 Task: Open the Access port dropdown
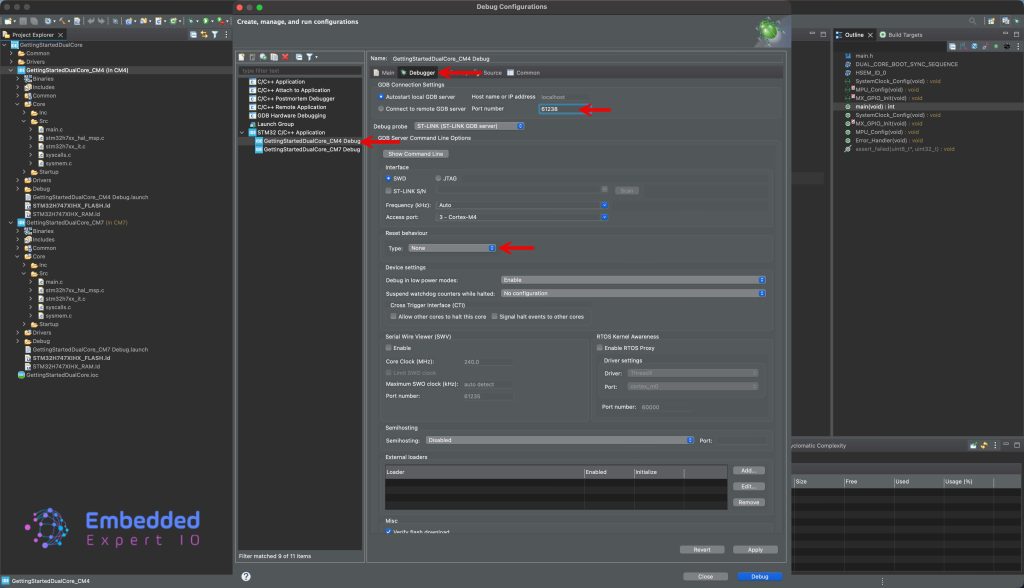pos(522,216)
